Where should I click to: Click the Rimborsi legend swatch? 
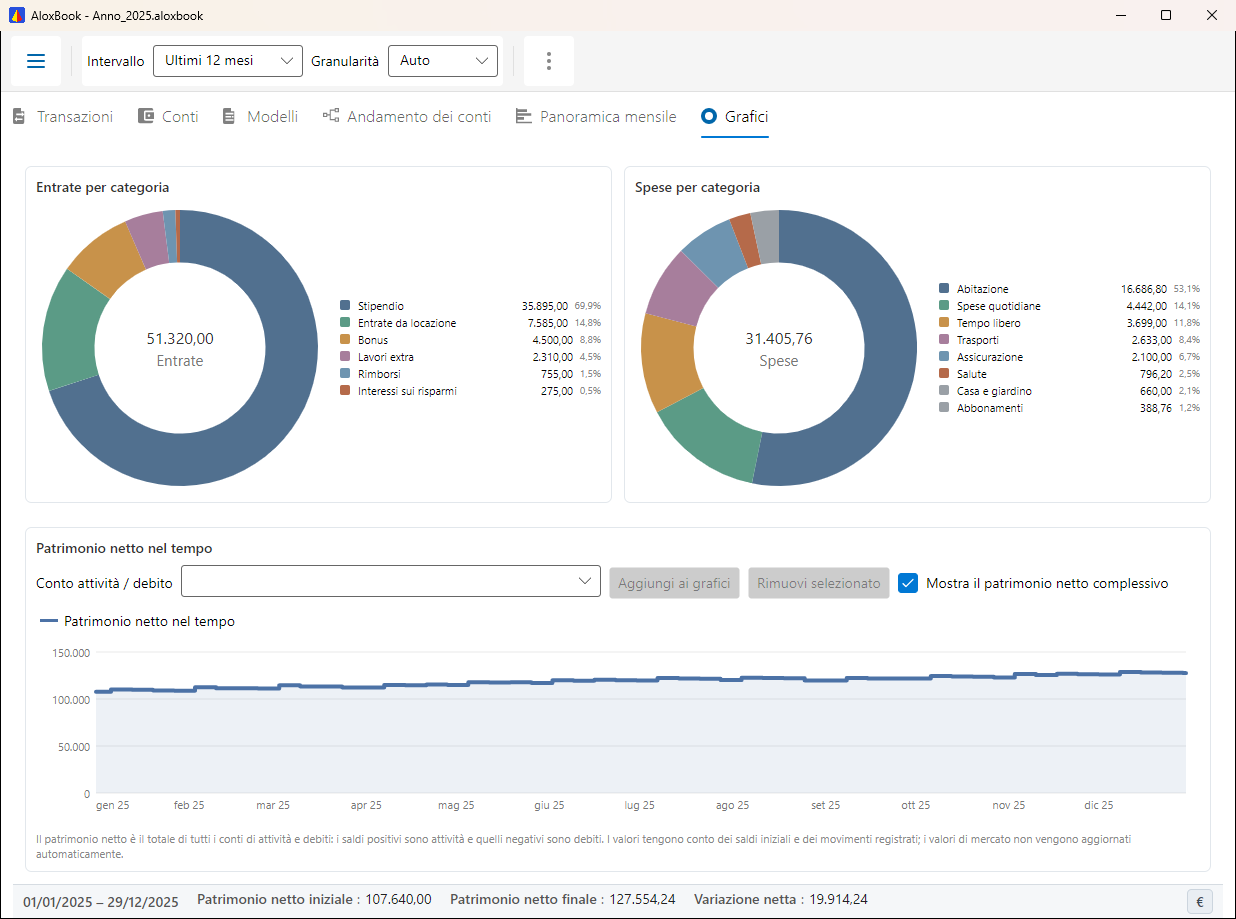click(345, 374)
